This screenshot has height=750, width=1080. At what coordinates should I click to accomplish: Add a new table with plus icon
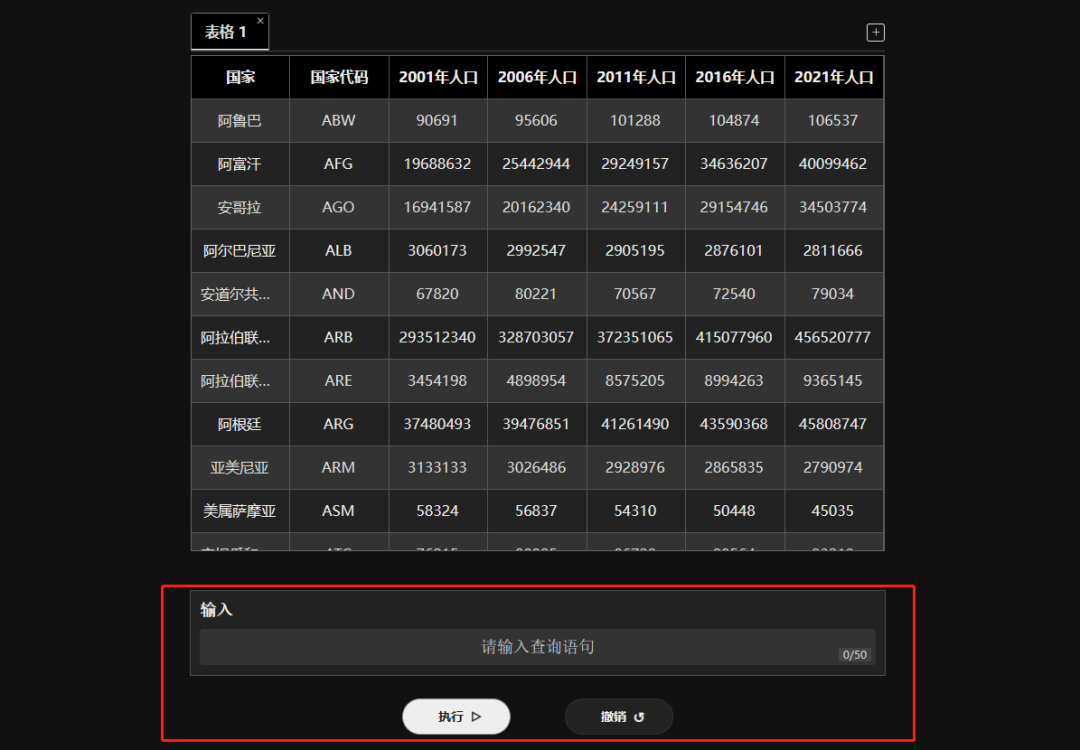click(875, 32)
